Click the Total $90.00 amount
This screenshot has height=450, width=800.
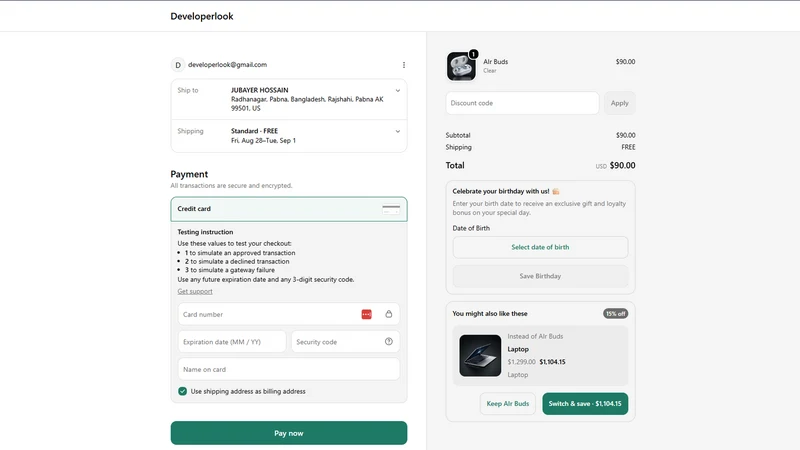[622, 165]
